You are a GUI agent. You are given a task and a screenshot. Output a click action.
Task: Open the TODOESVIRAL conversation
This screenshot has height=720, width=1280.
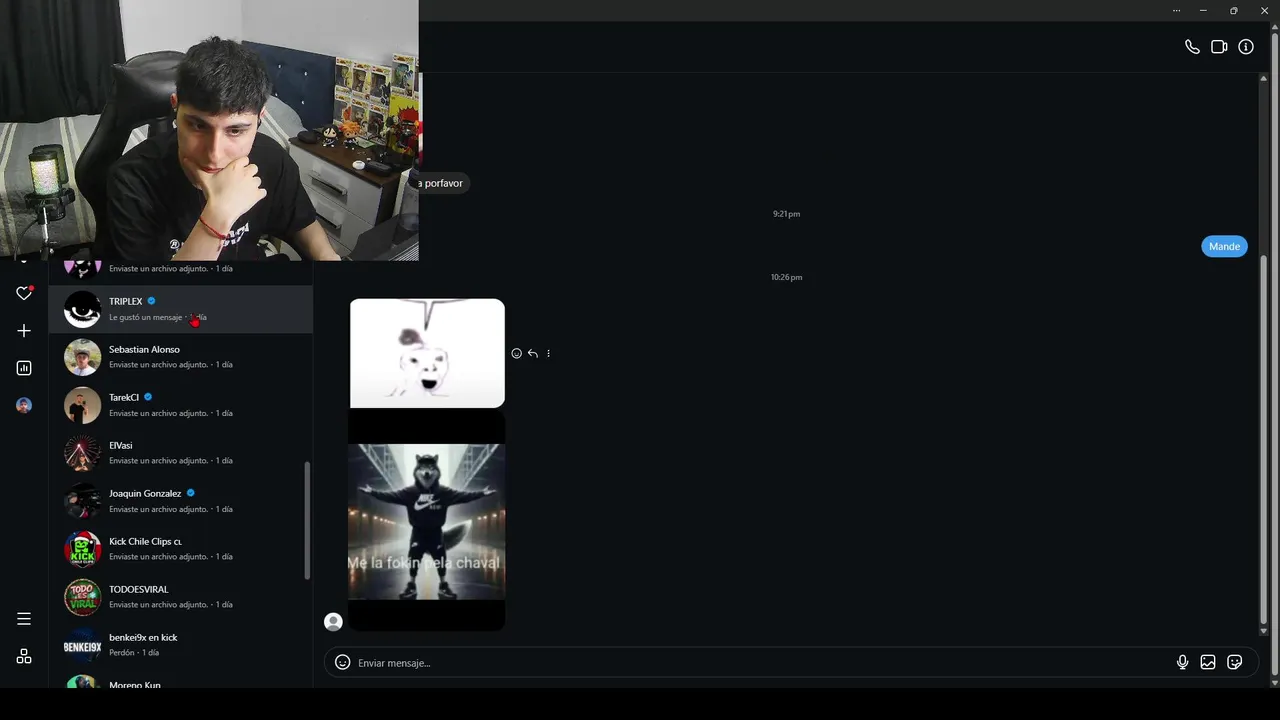[x=181, y=597]
